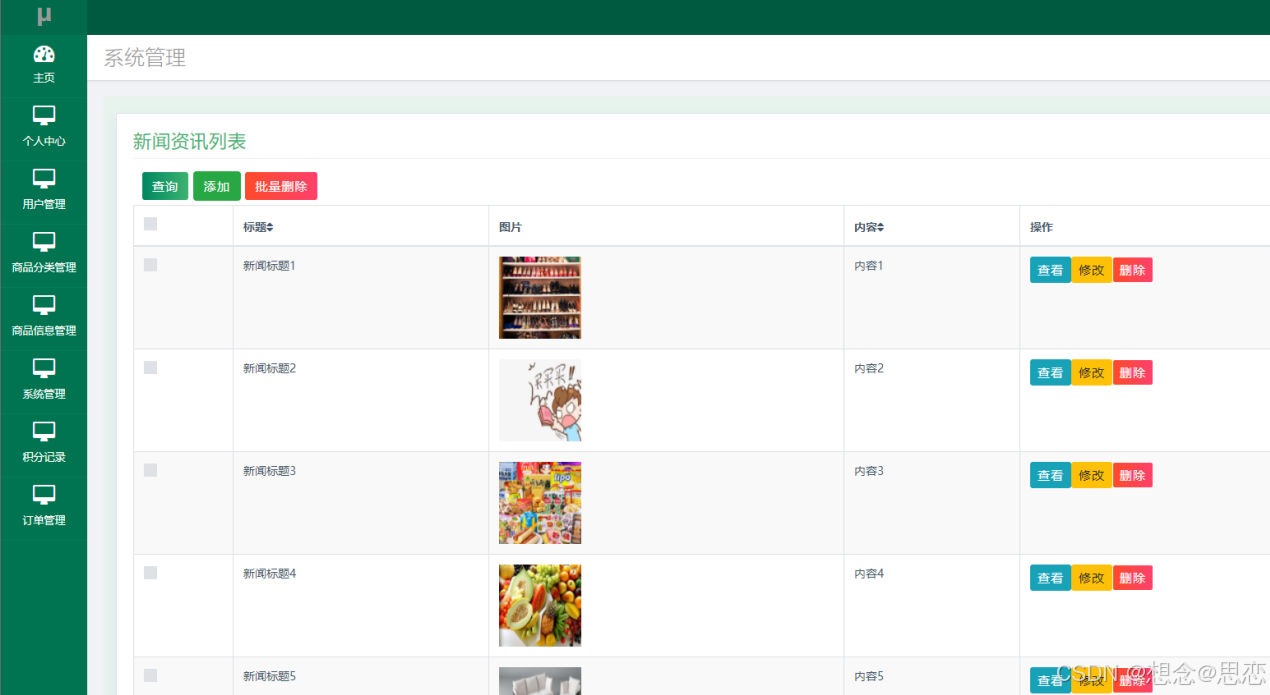The width and height of the screenshot is (1270, 695).
Task: Check the box for 新闻标题5 row
Action: pos(151,676)
